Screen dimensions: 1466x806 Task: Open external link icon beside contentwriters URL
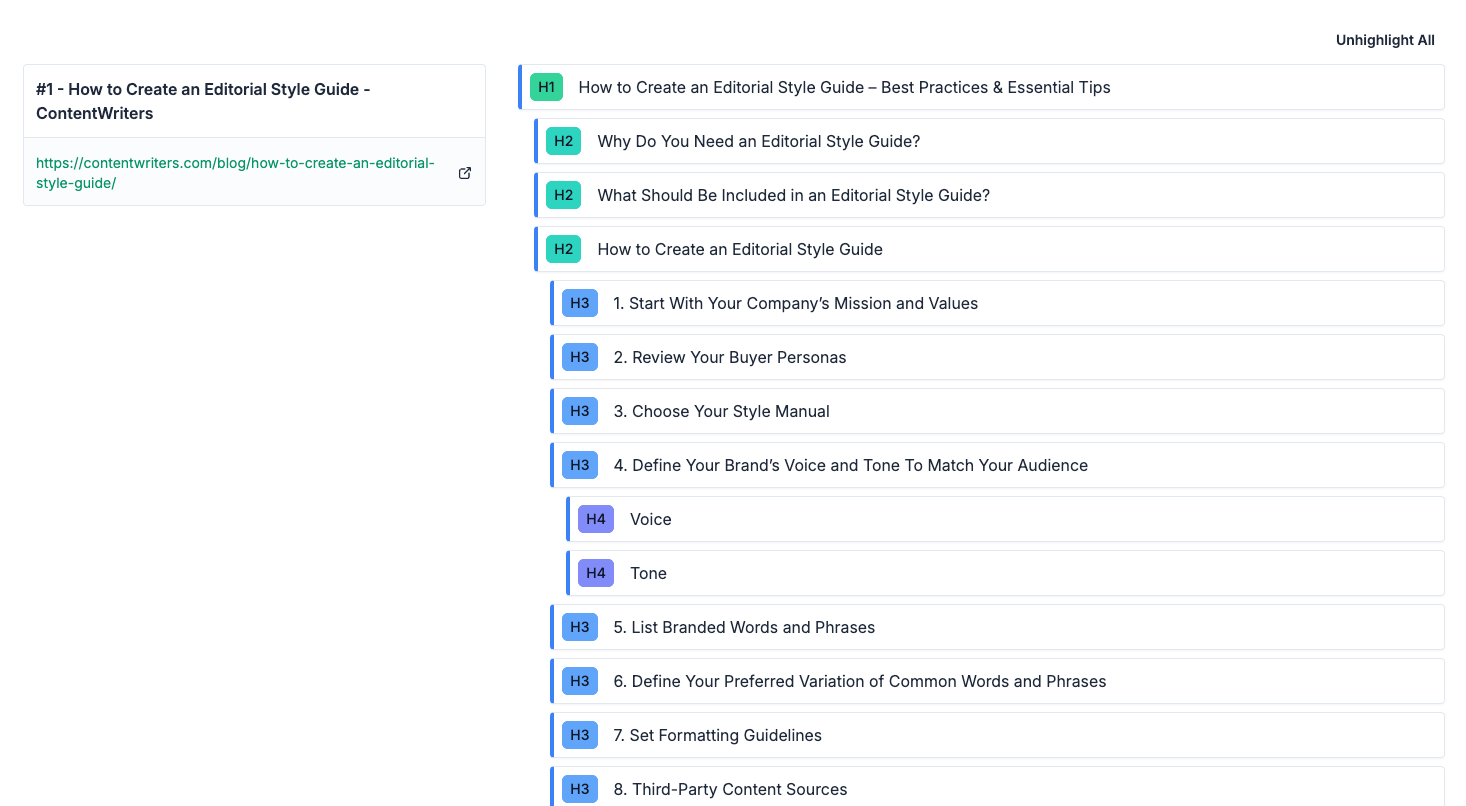[465, 173]
